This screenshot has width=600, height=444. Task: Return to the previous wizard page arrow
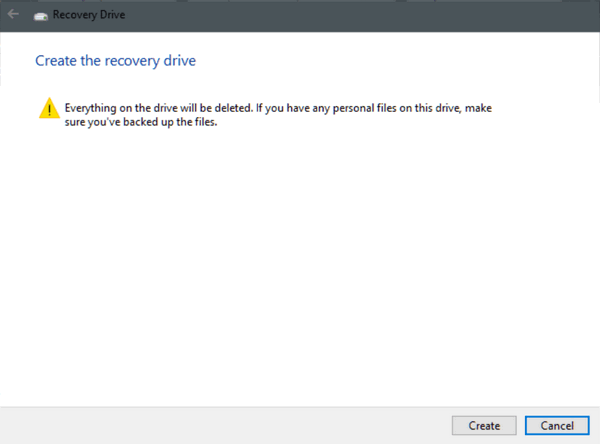pyautogui.click(x=13, y=15)
